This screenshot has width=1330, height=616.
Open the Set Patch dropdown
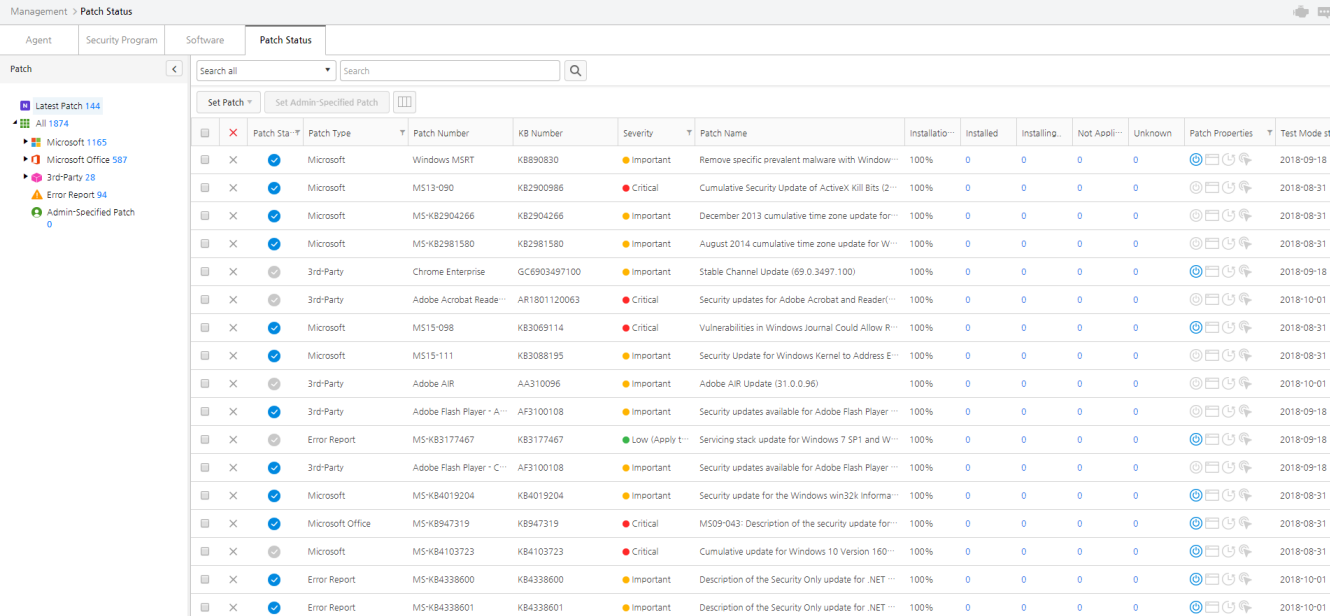(229, 102)
